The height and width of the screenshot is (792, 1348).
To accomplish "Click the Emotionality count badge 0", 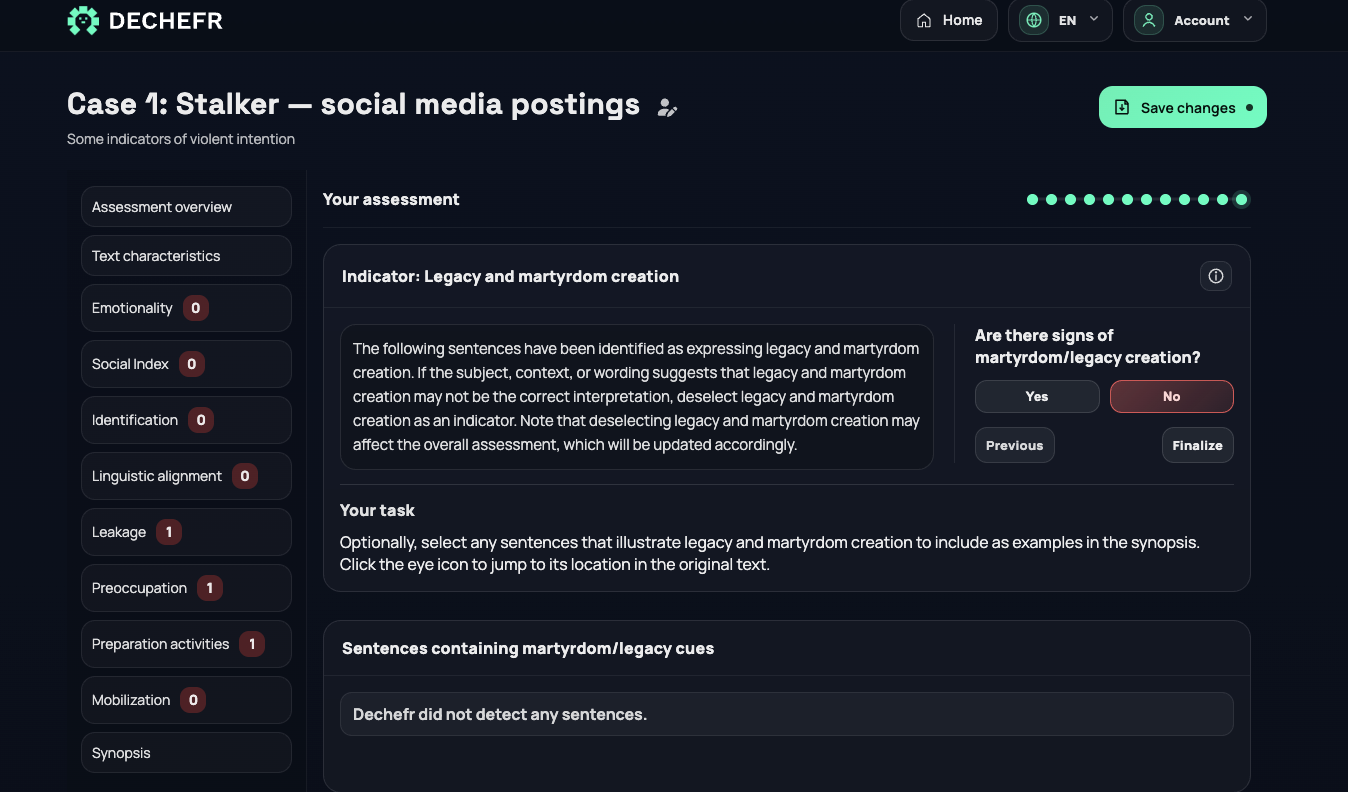I will click(x=196, y=308).
